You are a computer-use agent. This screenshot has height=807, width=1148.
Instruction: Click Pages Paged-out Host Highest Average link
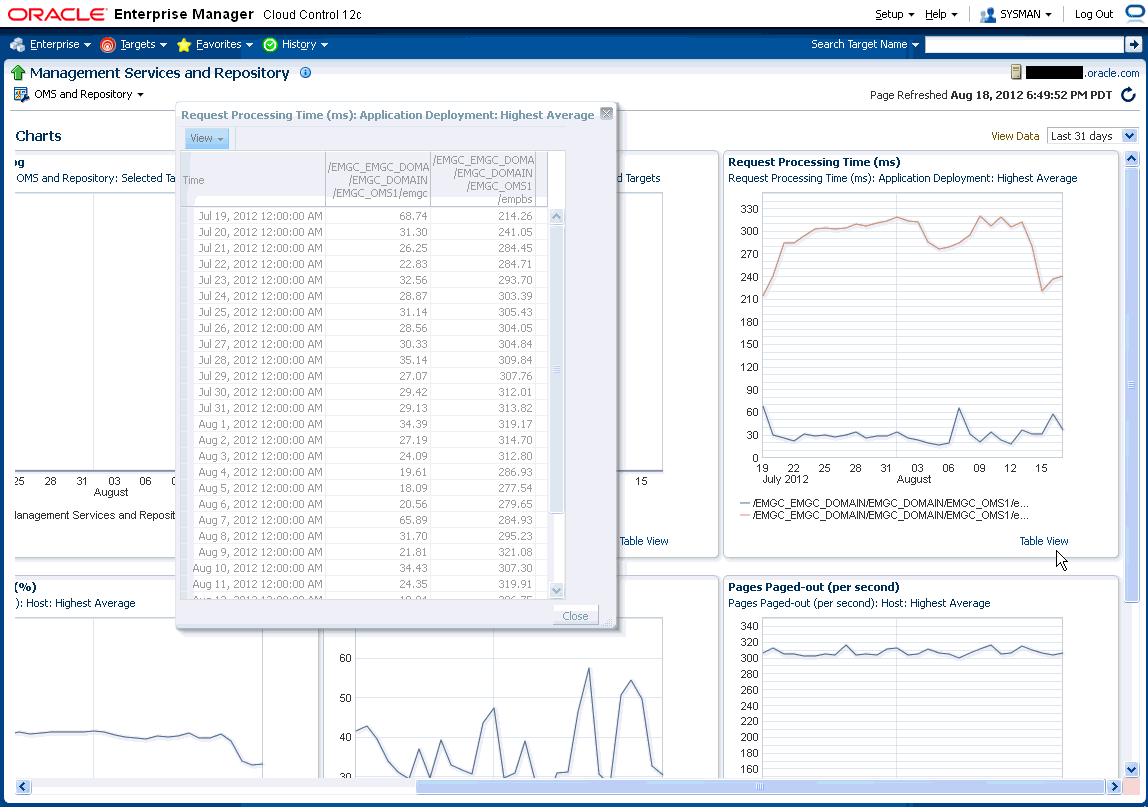(x=859, y=603)
